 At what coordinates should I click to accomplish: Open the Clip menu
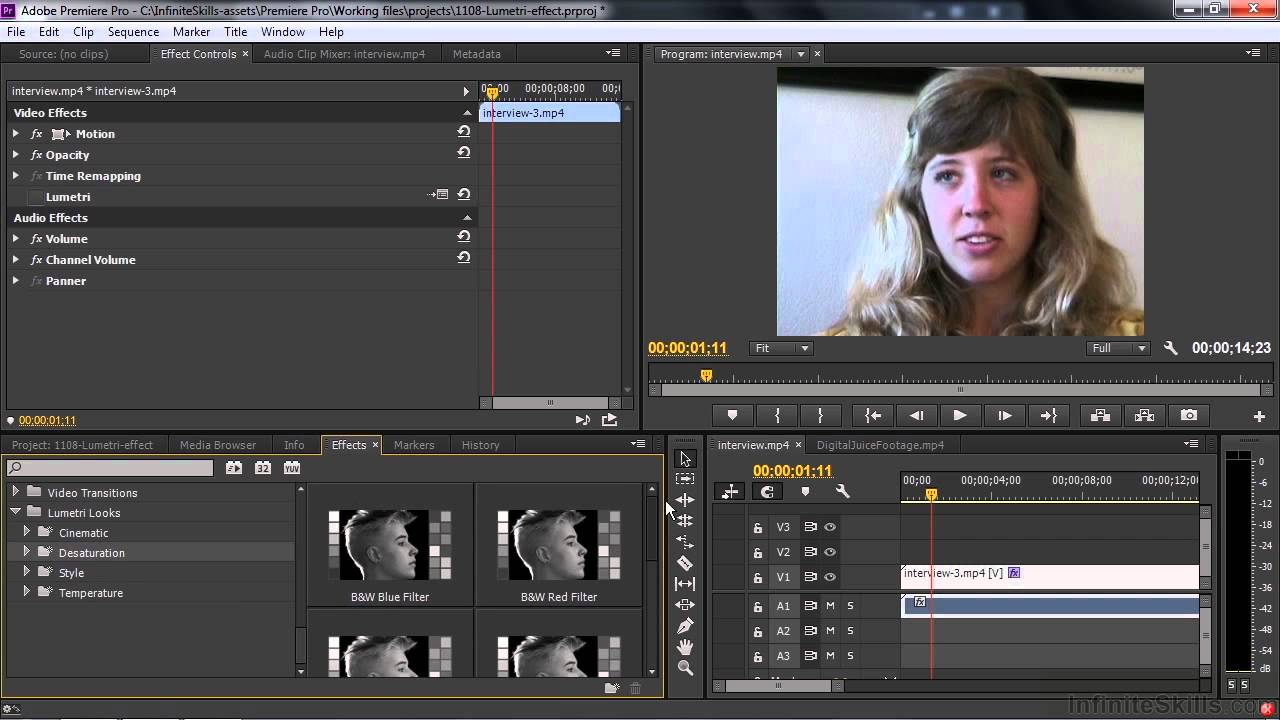tap(83, 32)
